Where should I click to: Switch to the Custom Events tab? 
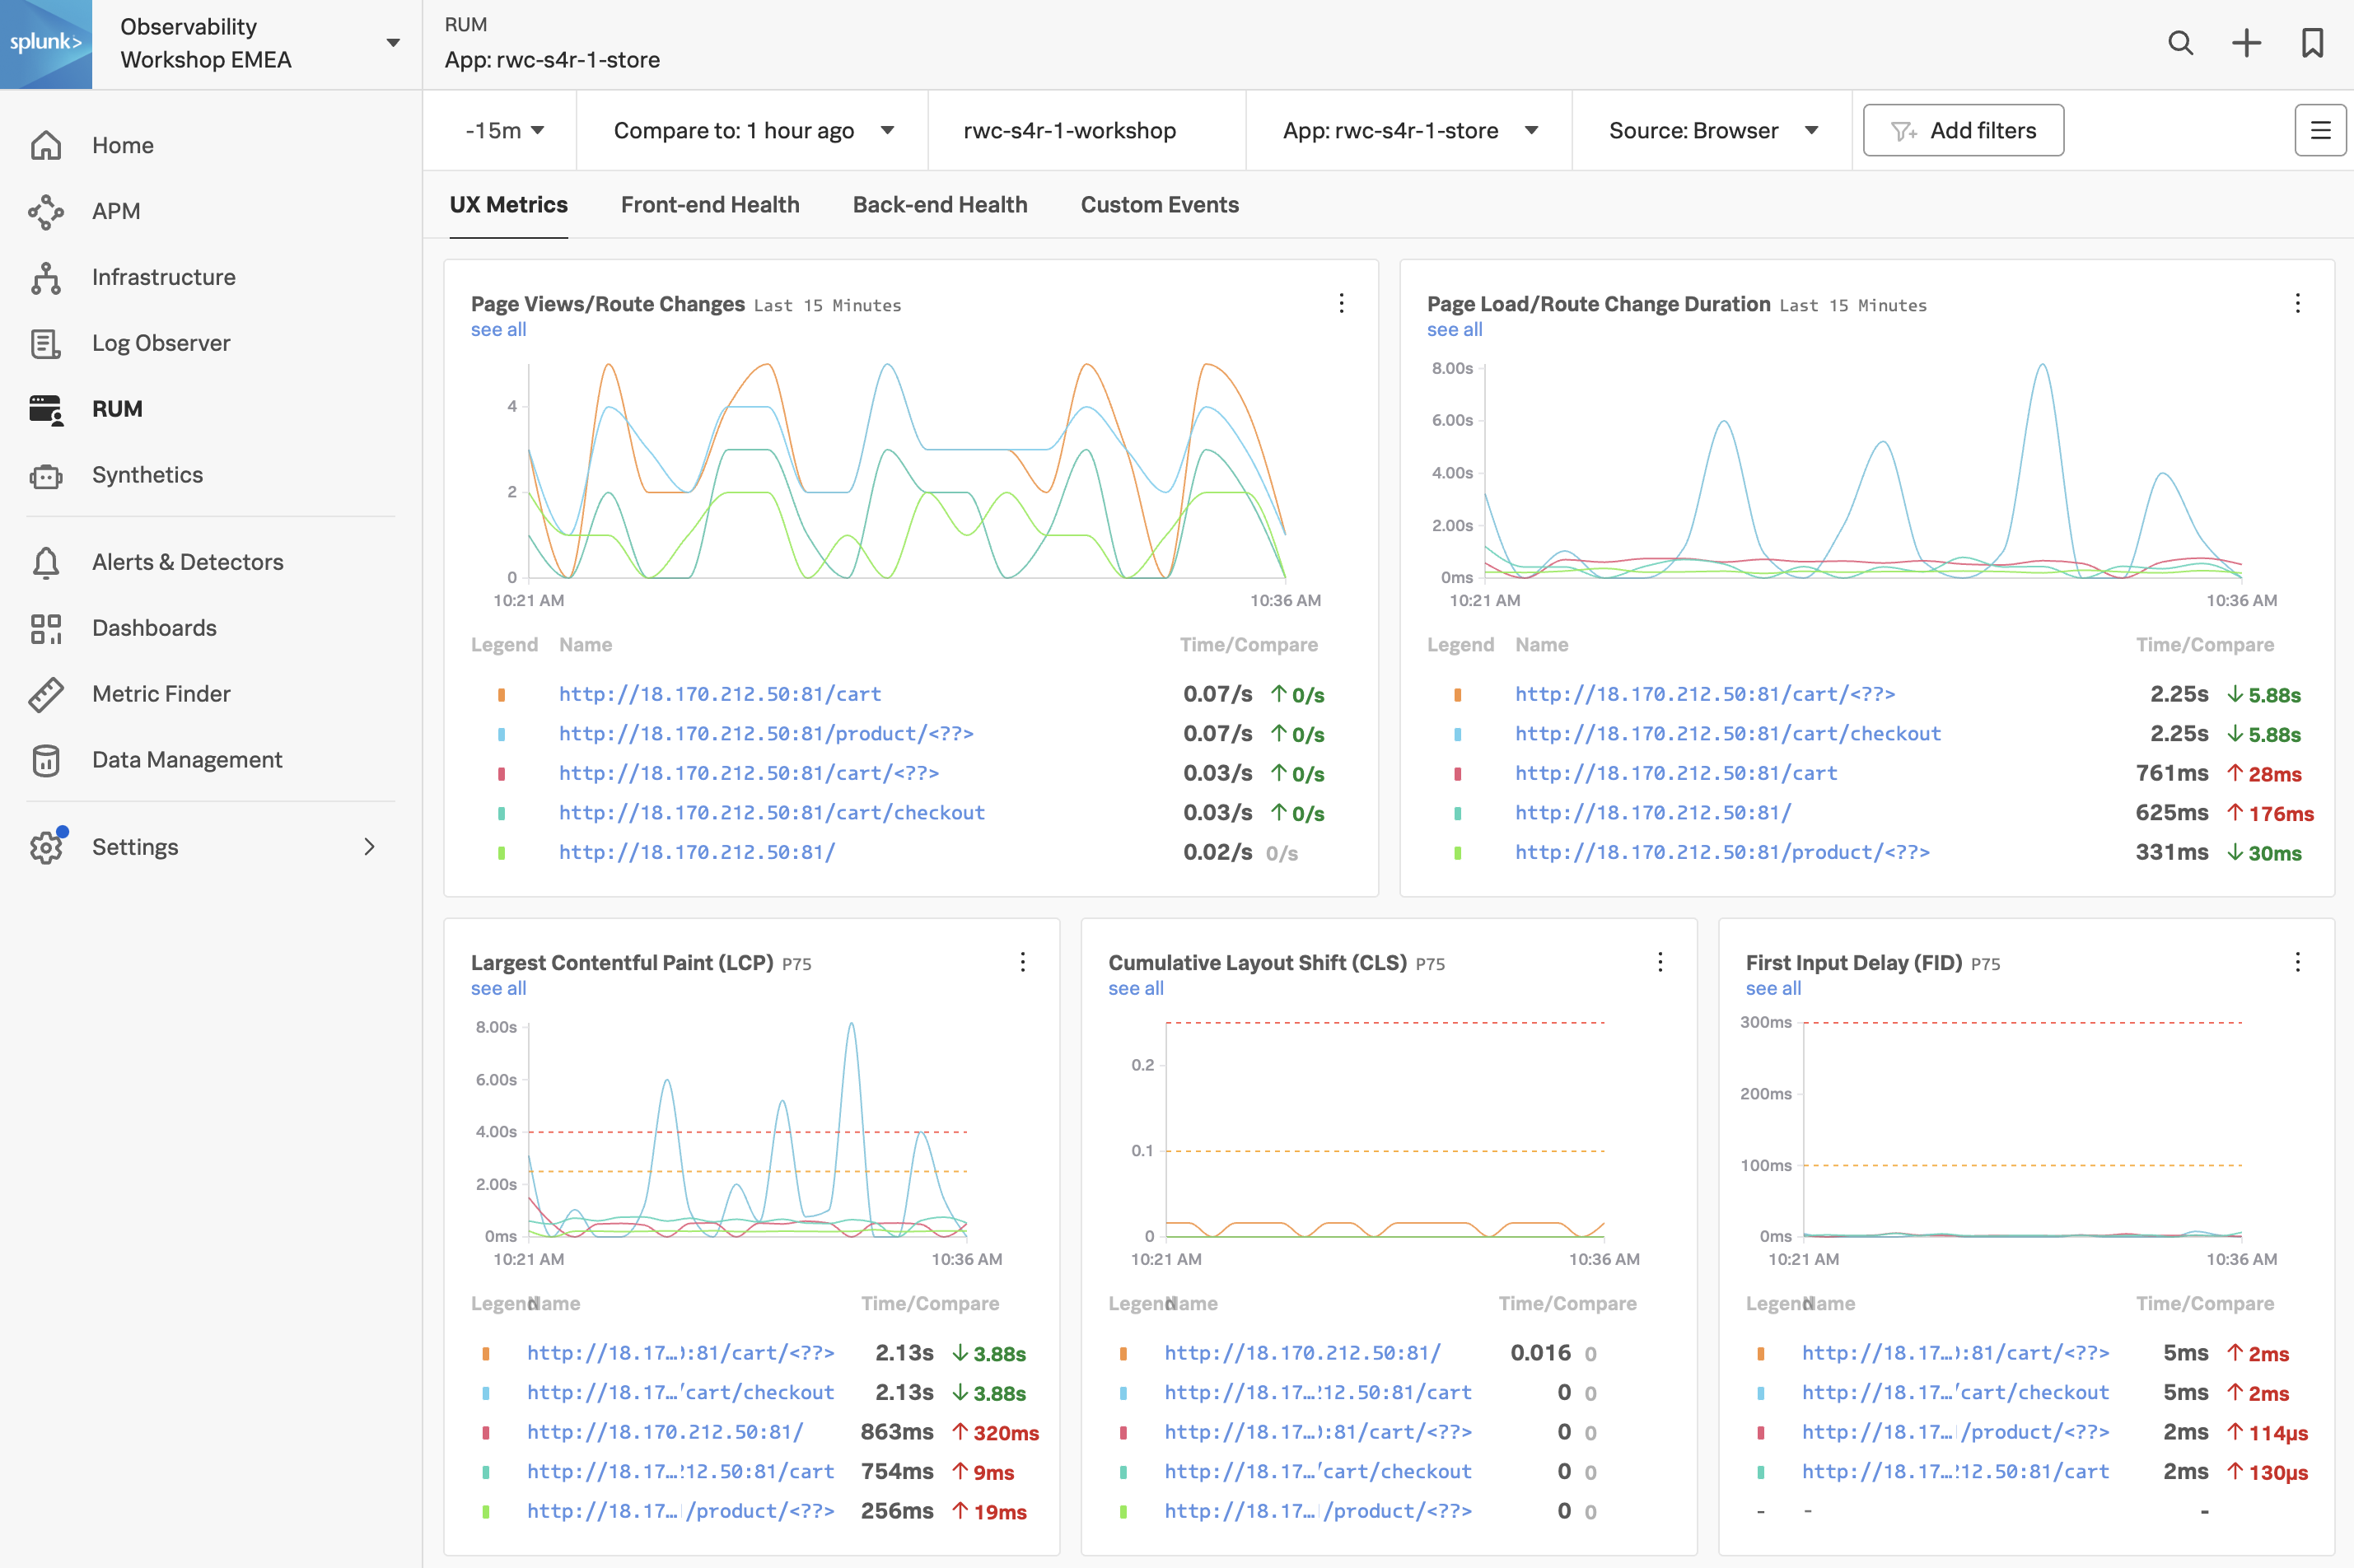(x=1159, y=204)
